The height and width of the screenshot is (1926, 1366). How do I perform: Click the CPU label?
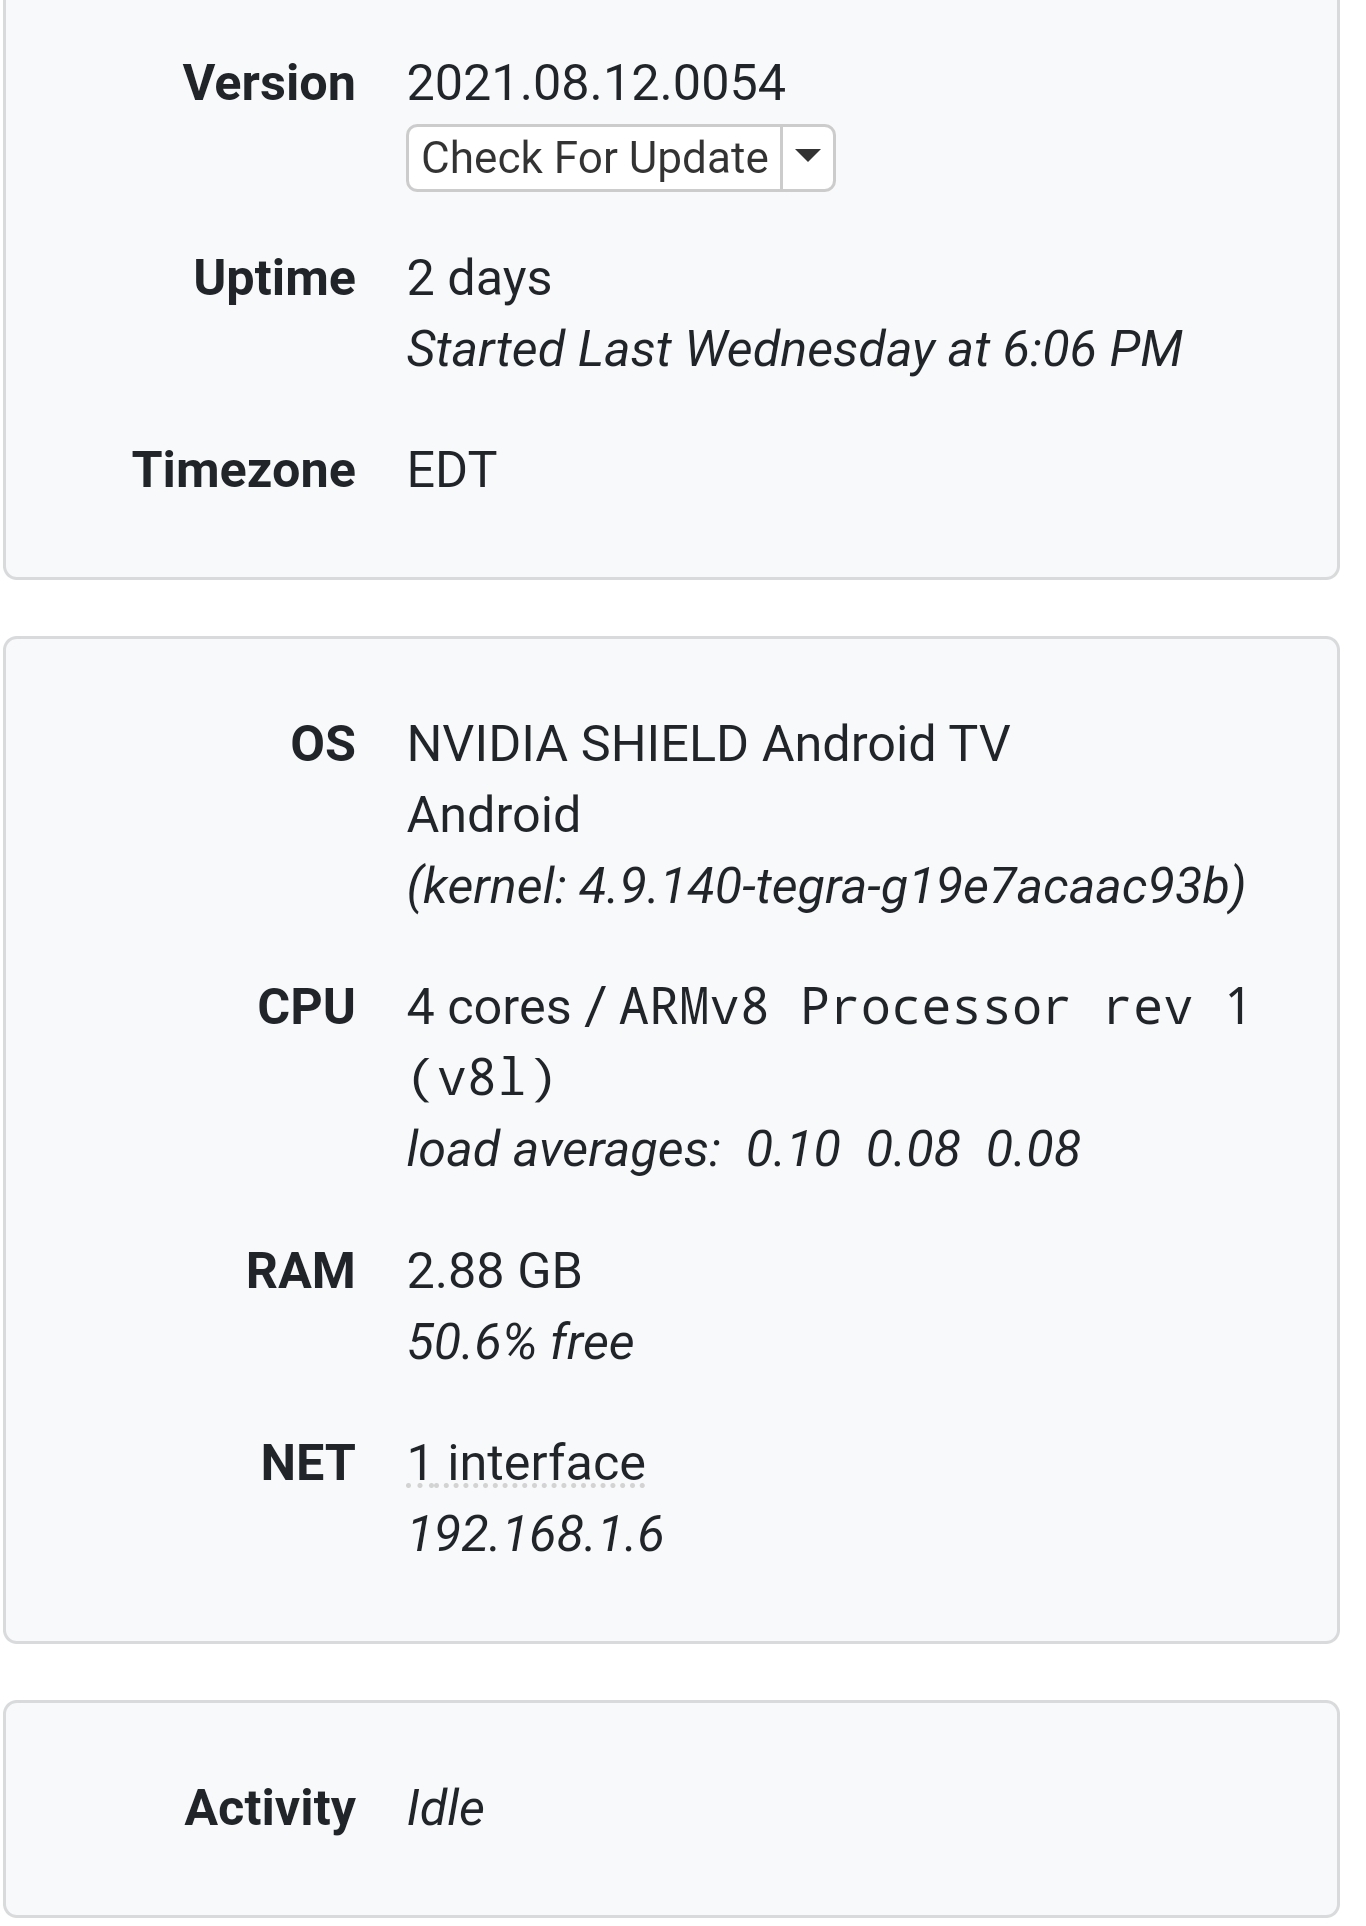(306, 1007)
